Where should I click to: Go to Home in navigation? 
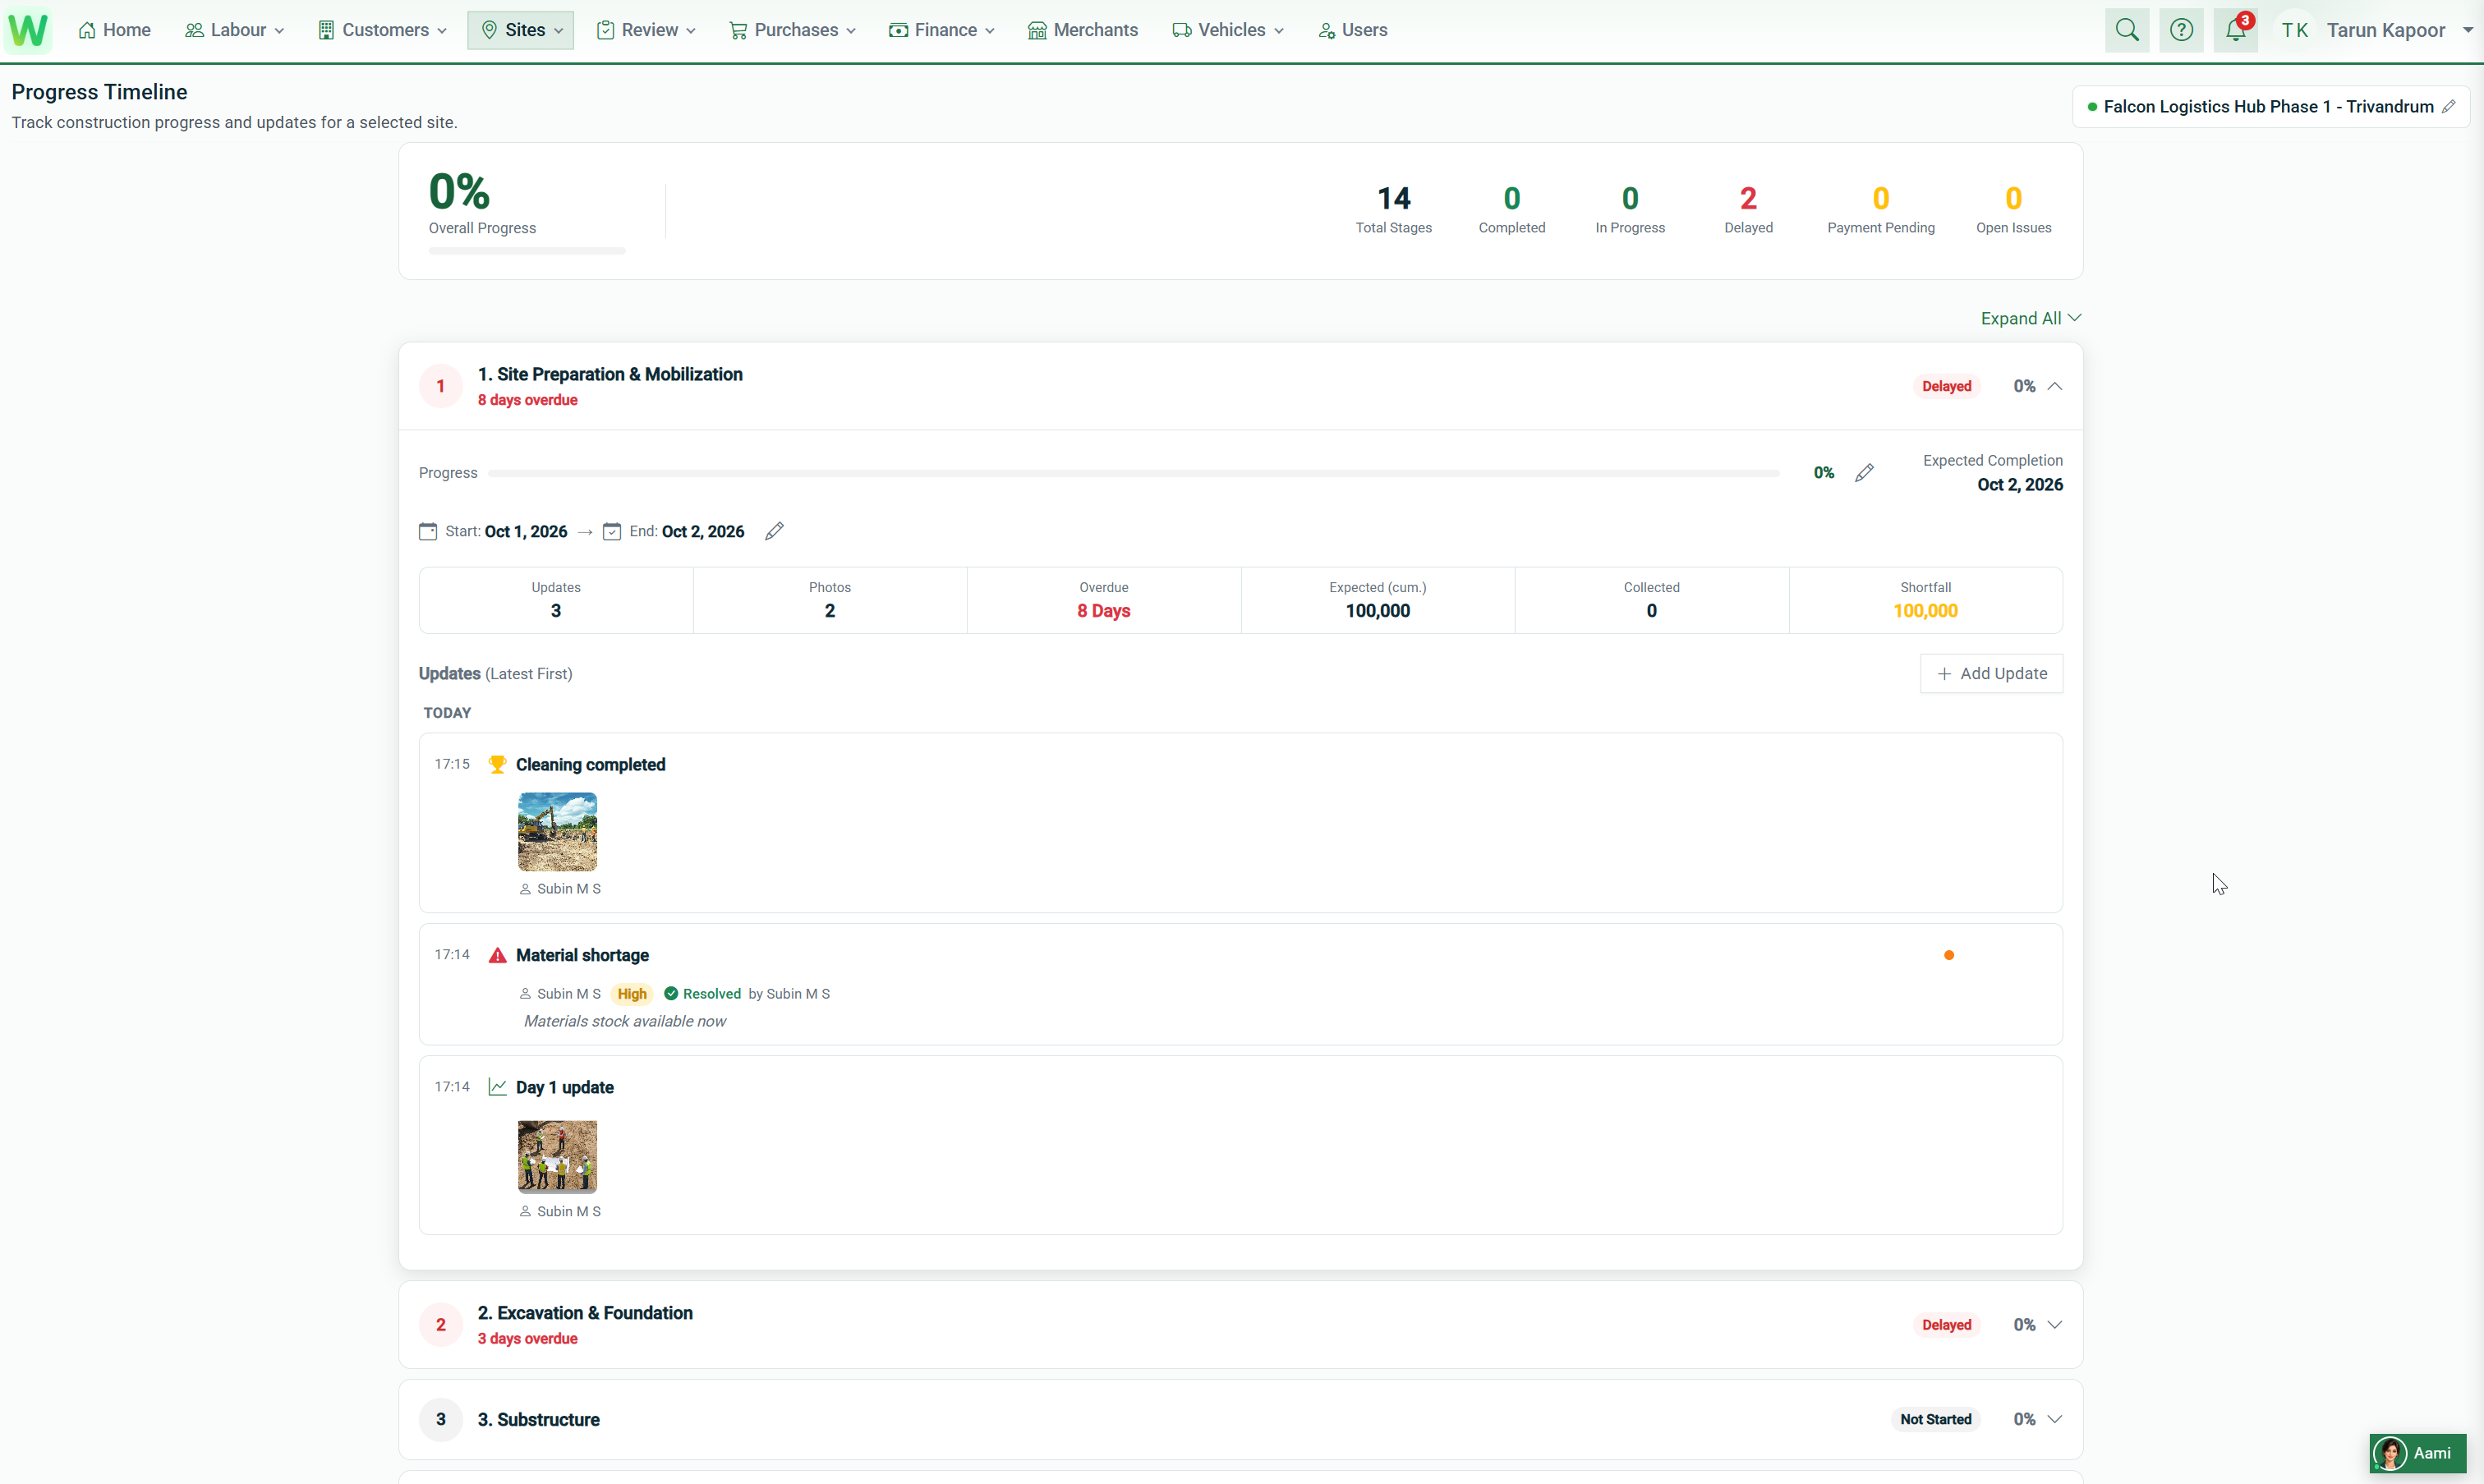115,30
